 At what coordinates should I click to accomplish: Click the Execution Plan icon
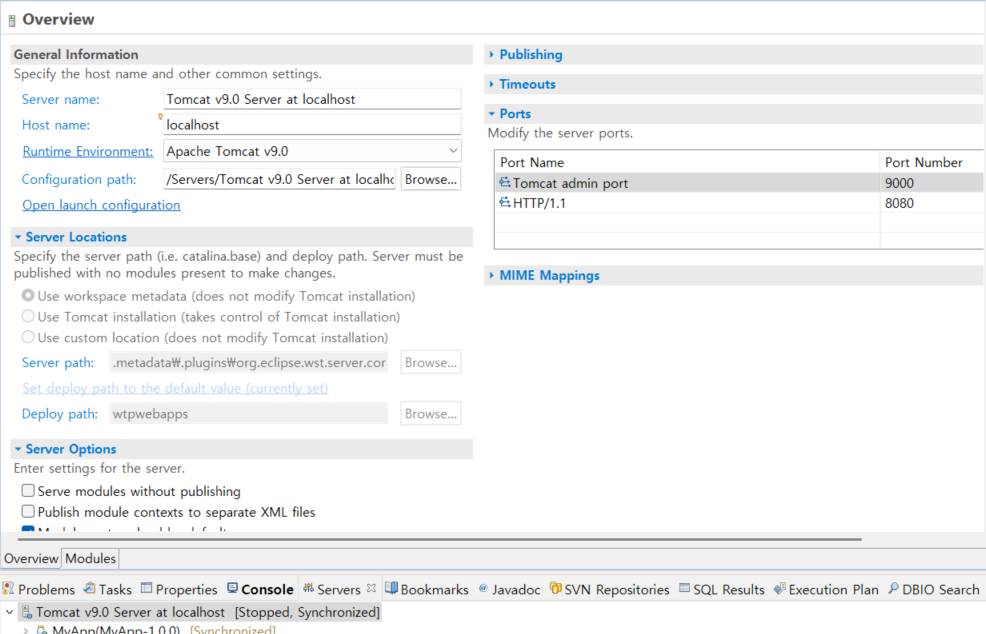coord(780,589)
